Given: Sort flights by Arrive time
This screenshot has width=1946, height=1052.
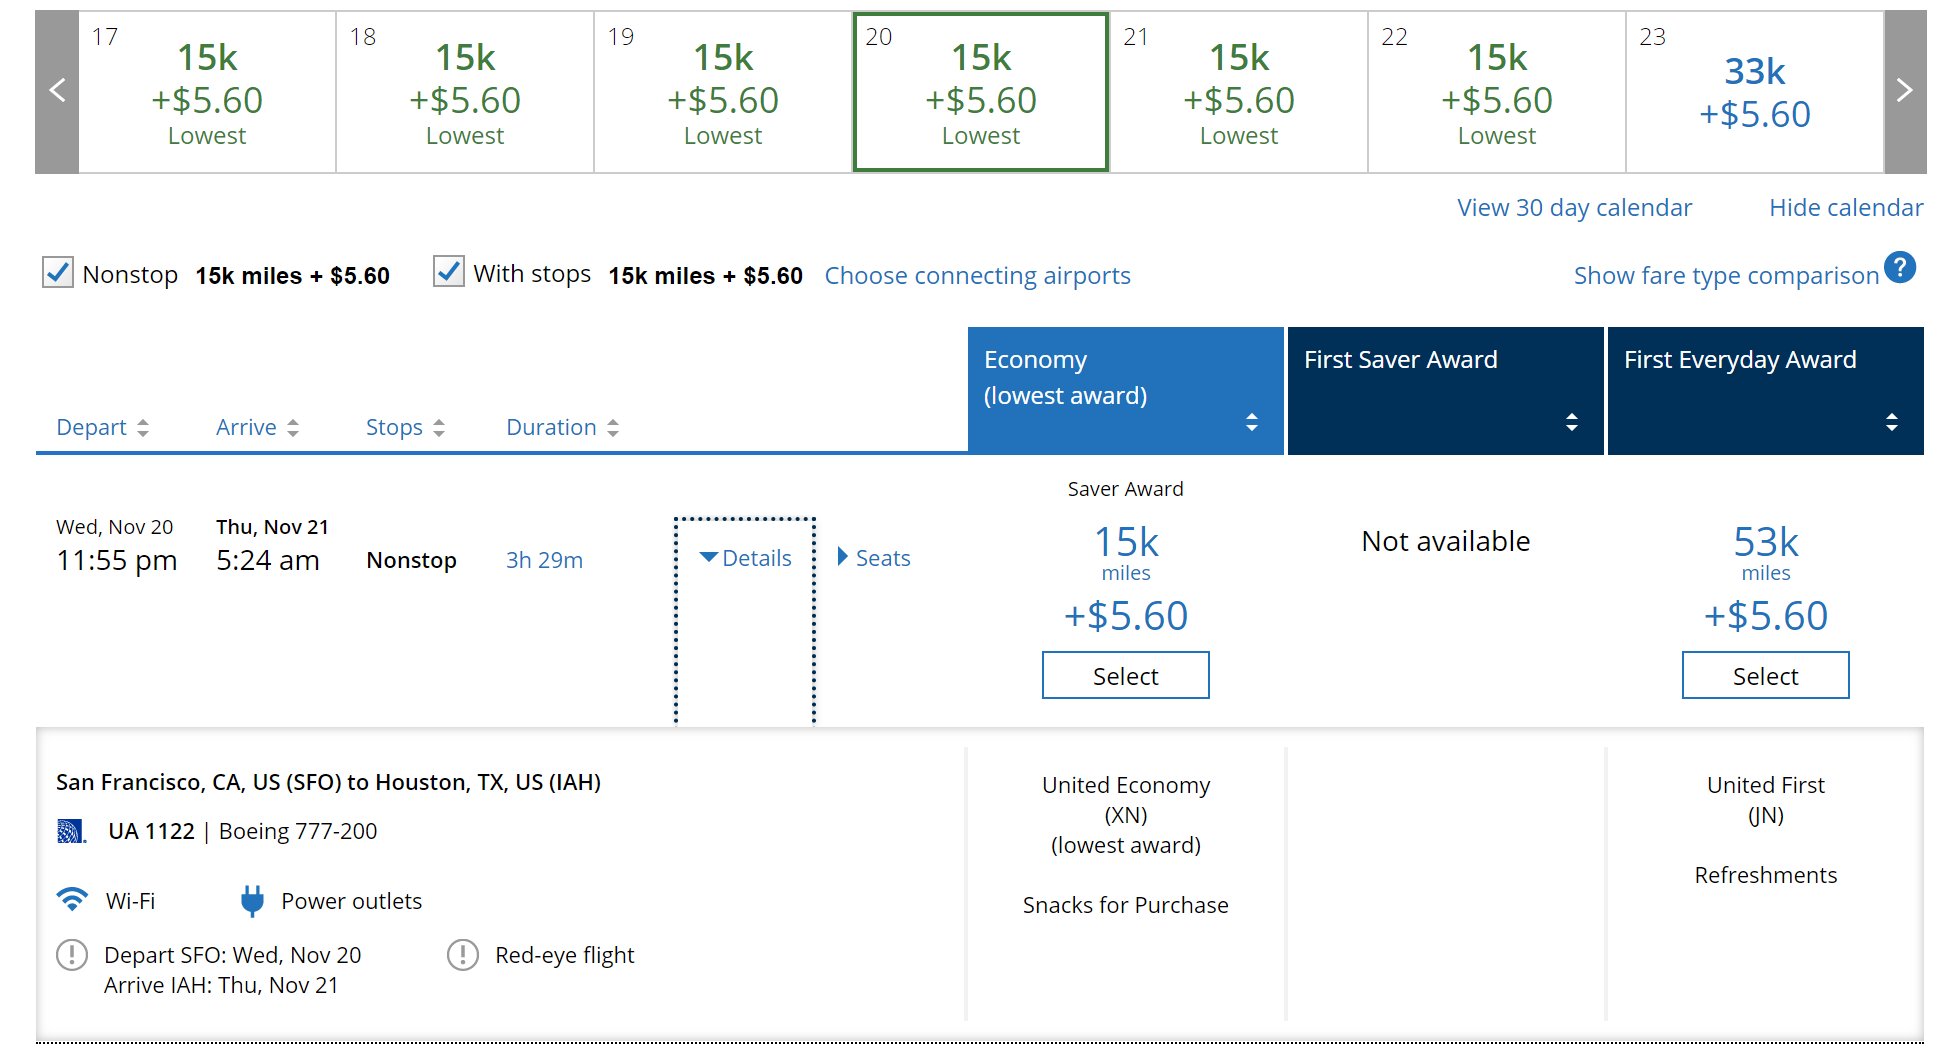Looking at the screenshot, I should click(257, 428).
